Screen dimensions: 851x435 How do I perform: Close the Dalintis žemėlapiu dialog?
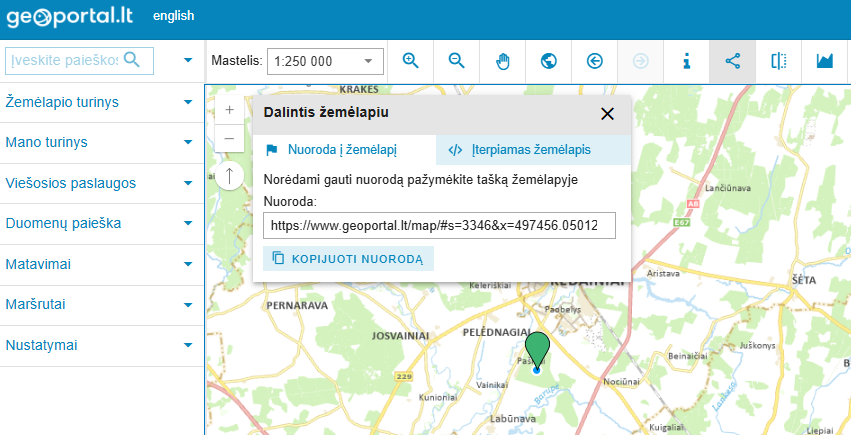coord(607,113)
